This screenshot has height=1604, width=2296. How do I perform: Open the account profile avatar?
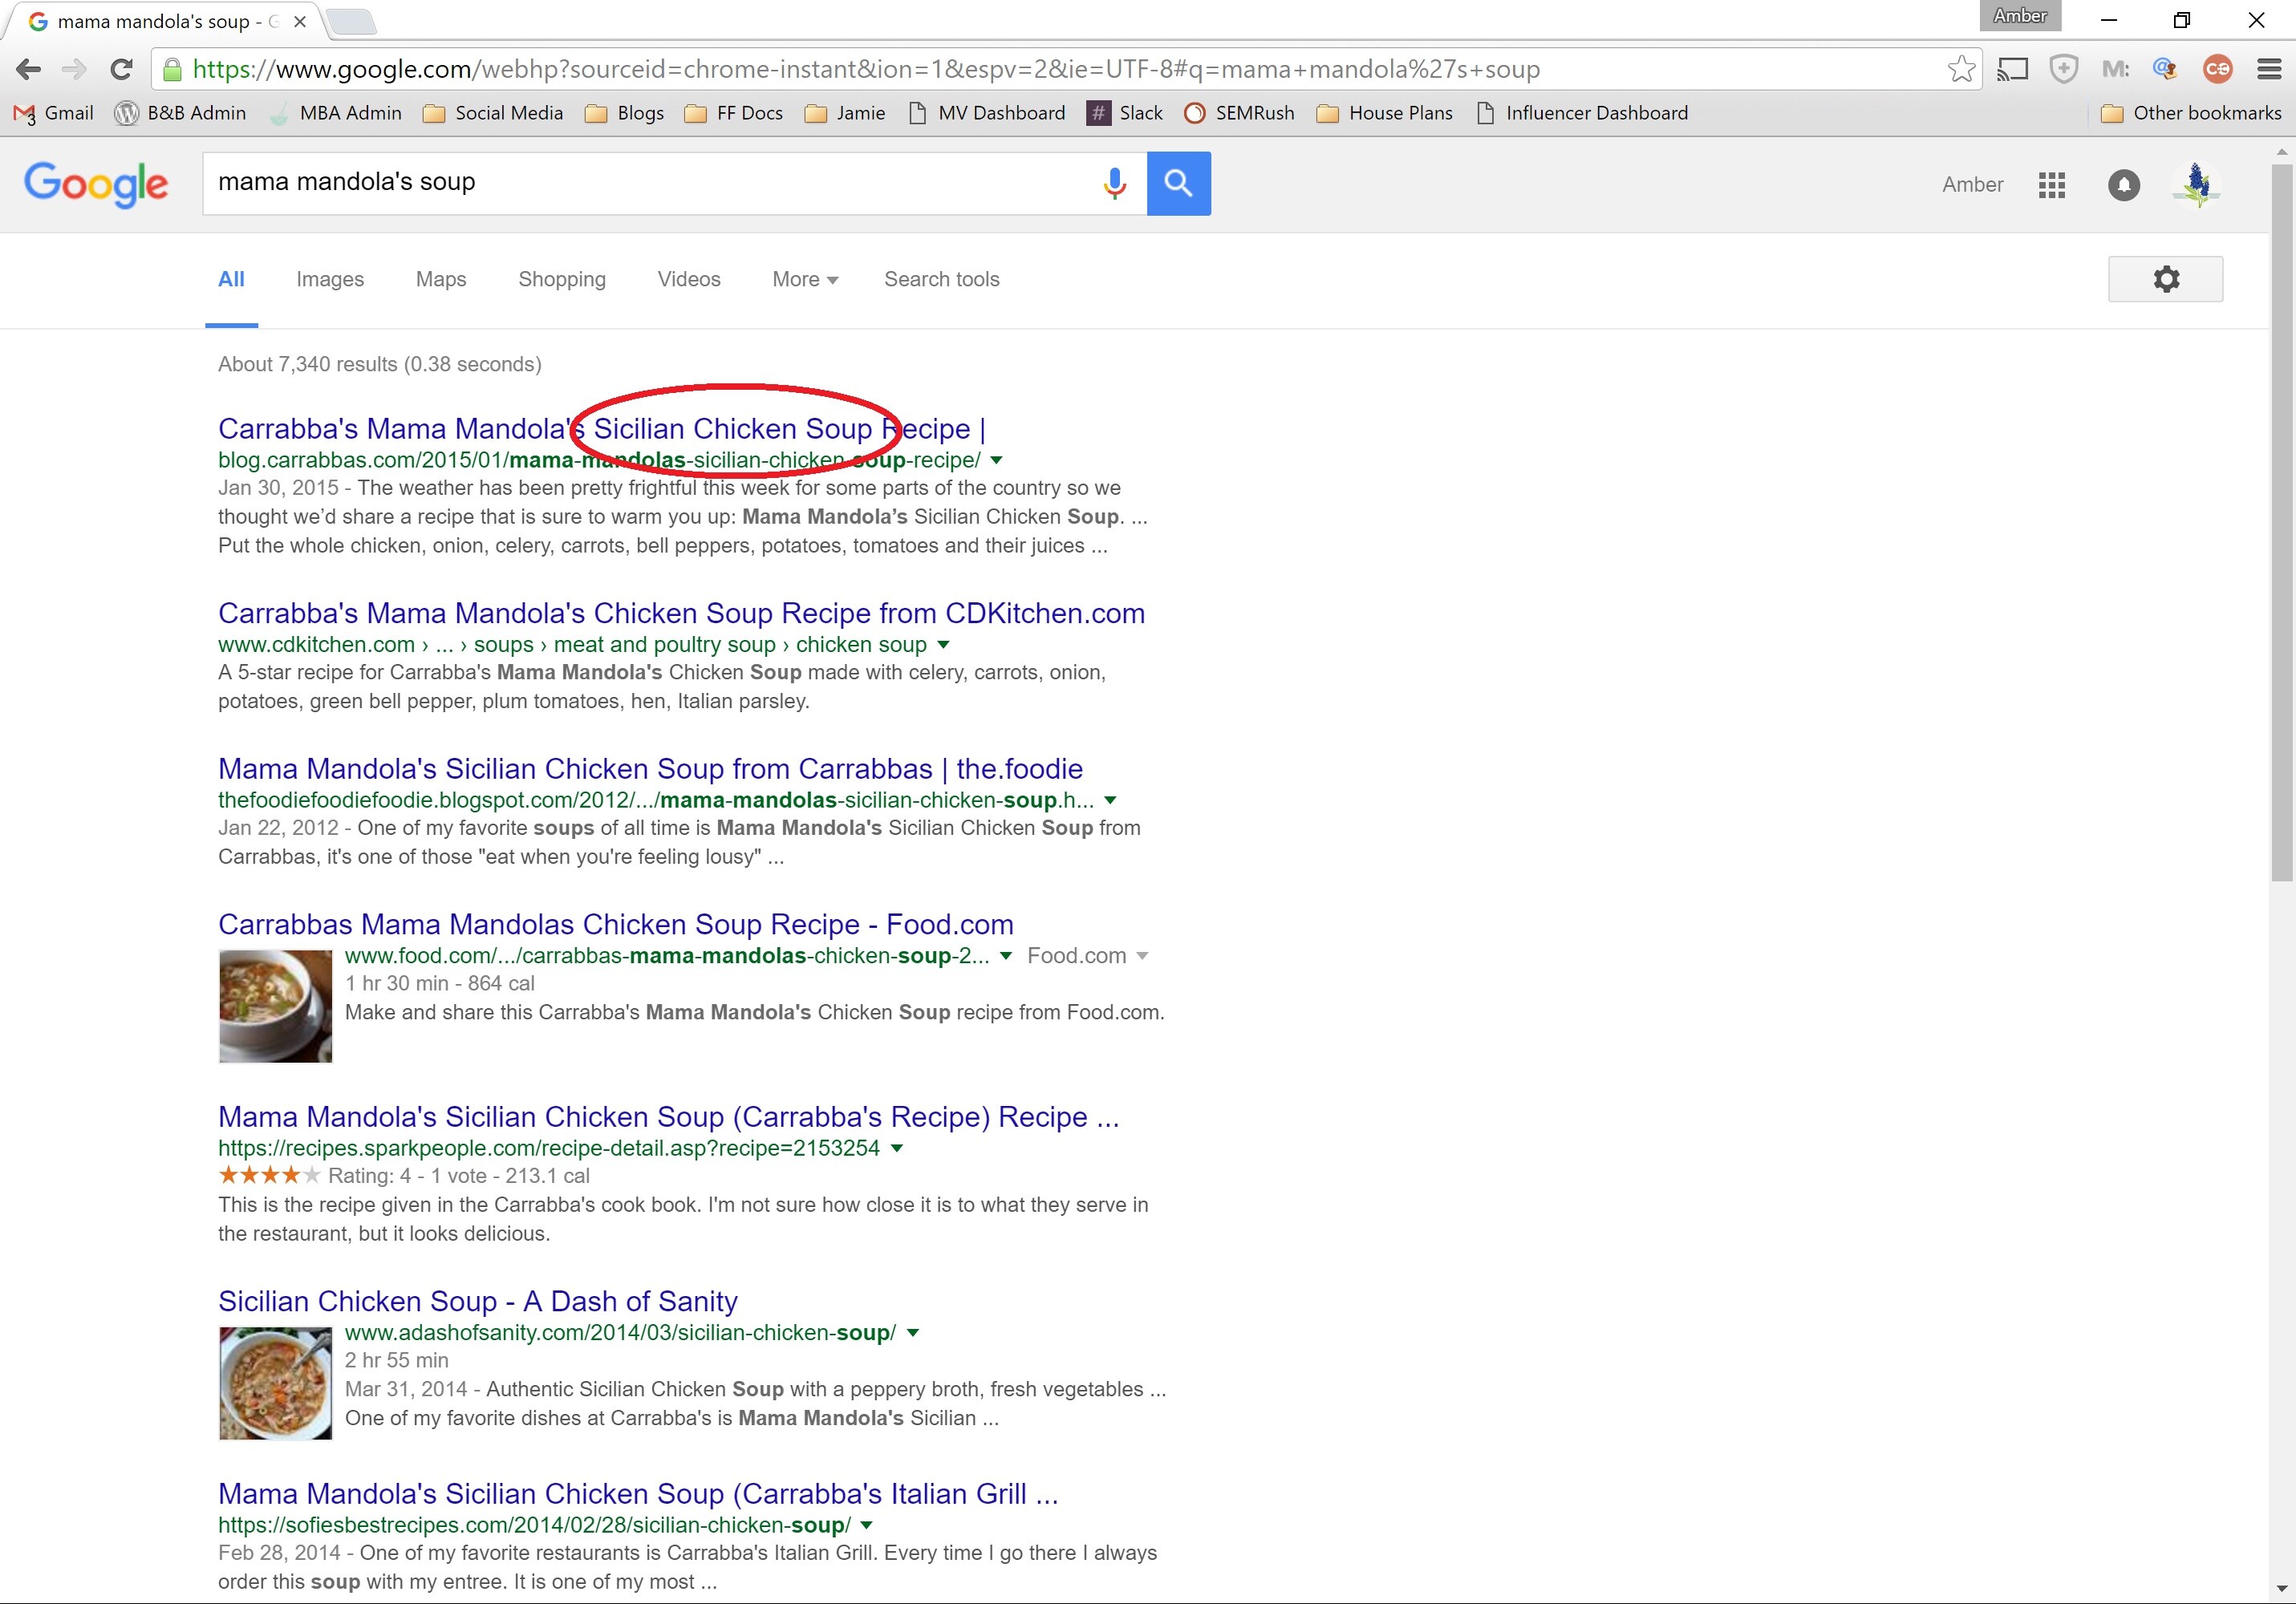[2196, 184]
